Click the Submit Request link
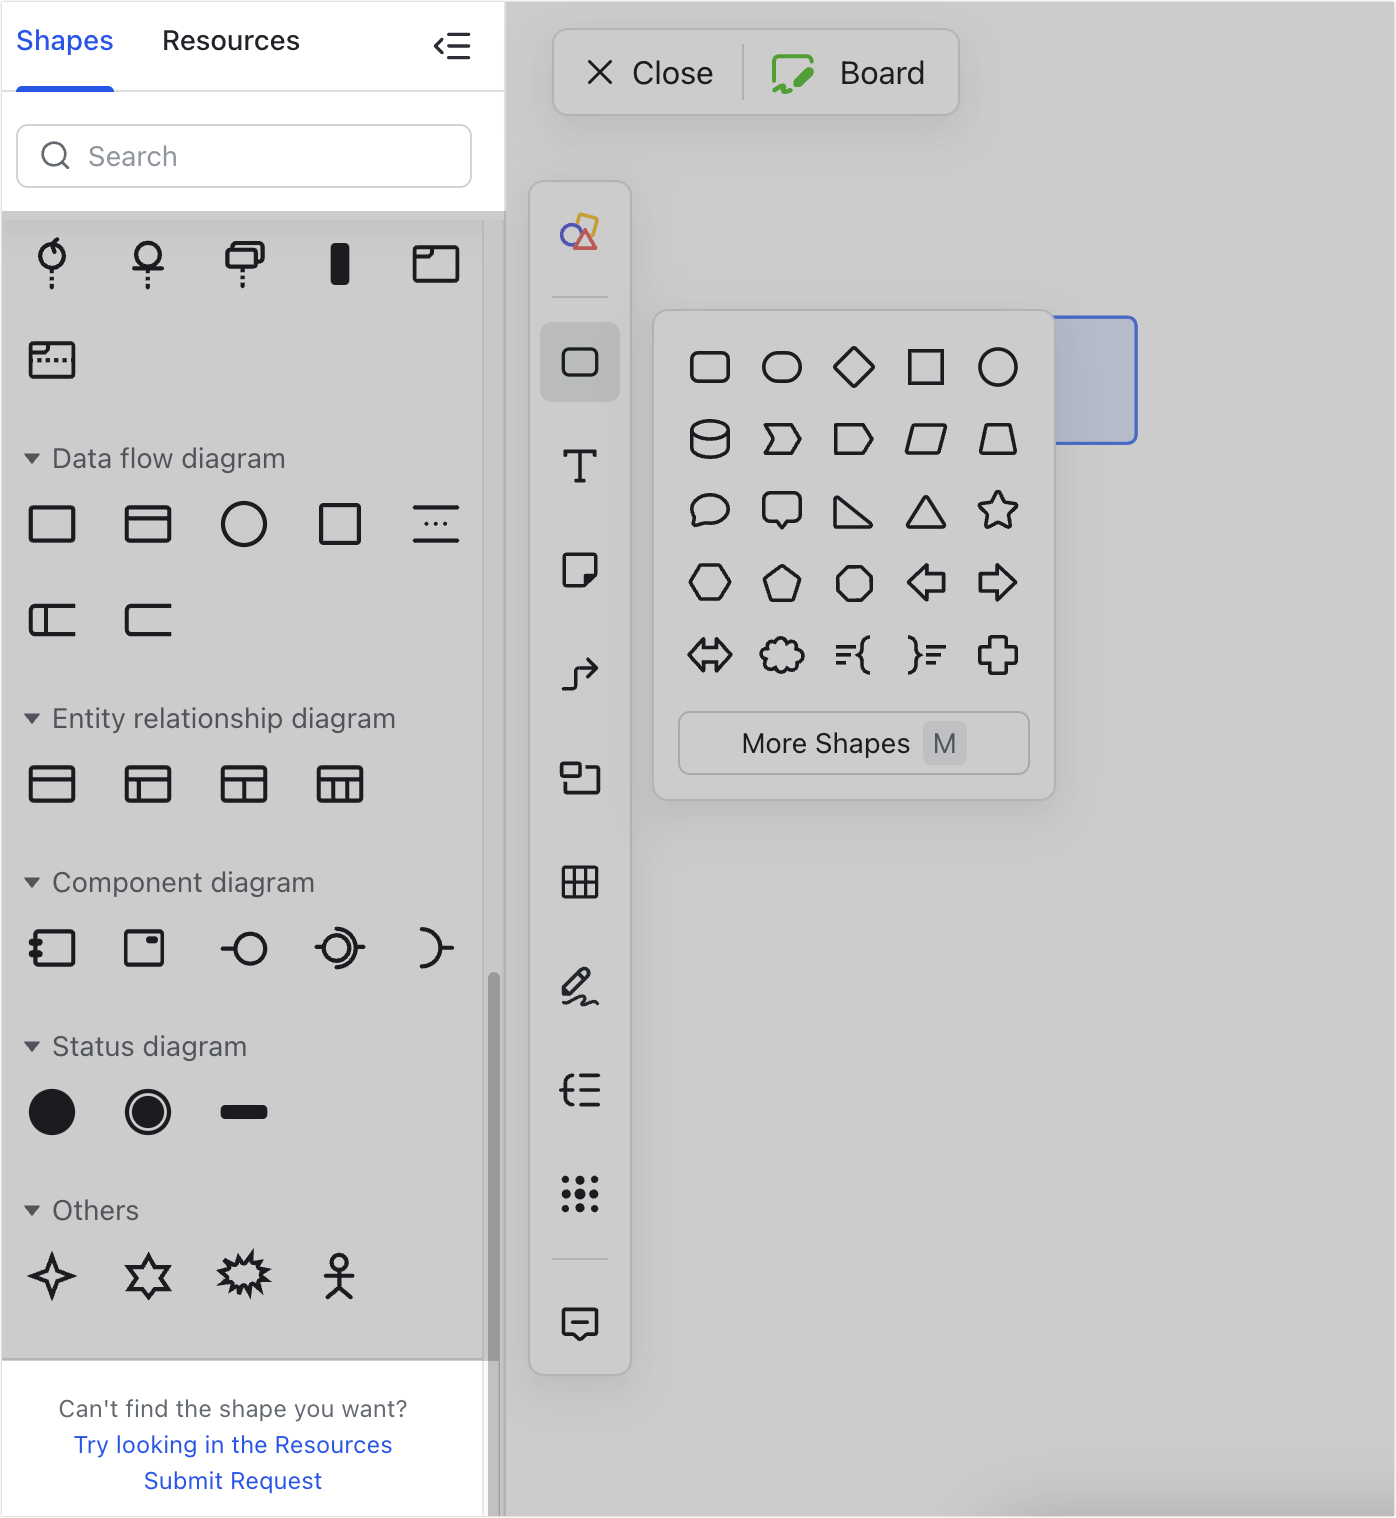Image resolution: width=1396 pixels, height=1518 pixels. [x=233, y=1481]
